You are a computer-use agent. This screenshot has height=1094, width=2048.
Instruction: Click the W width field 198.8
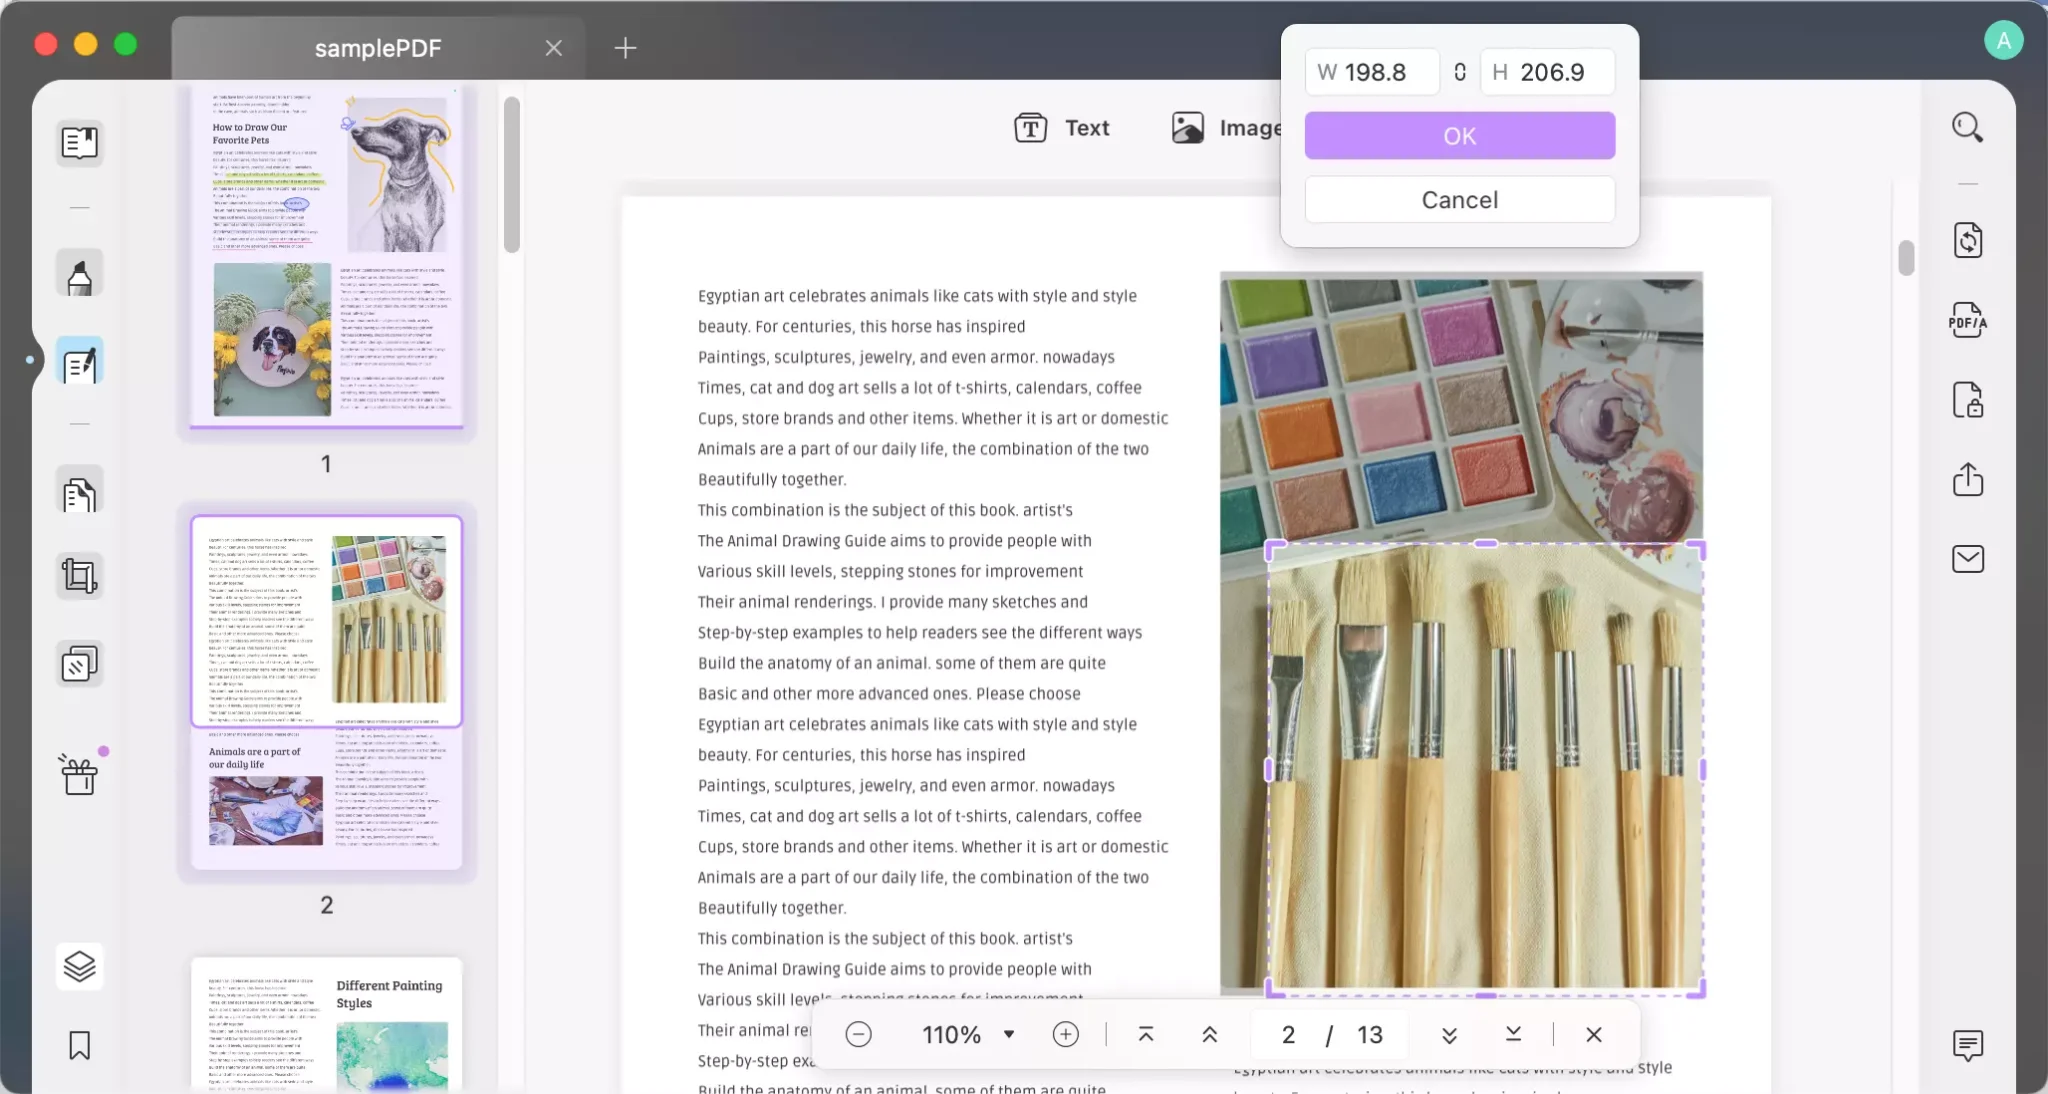click(1372, 72)
